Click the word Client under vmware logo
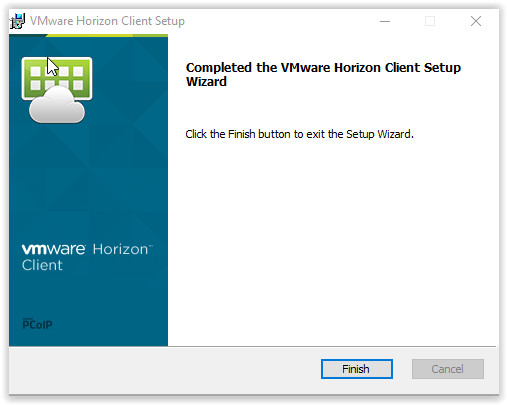The height and width of the screenshot is (405, 507). tap(42, 265)
